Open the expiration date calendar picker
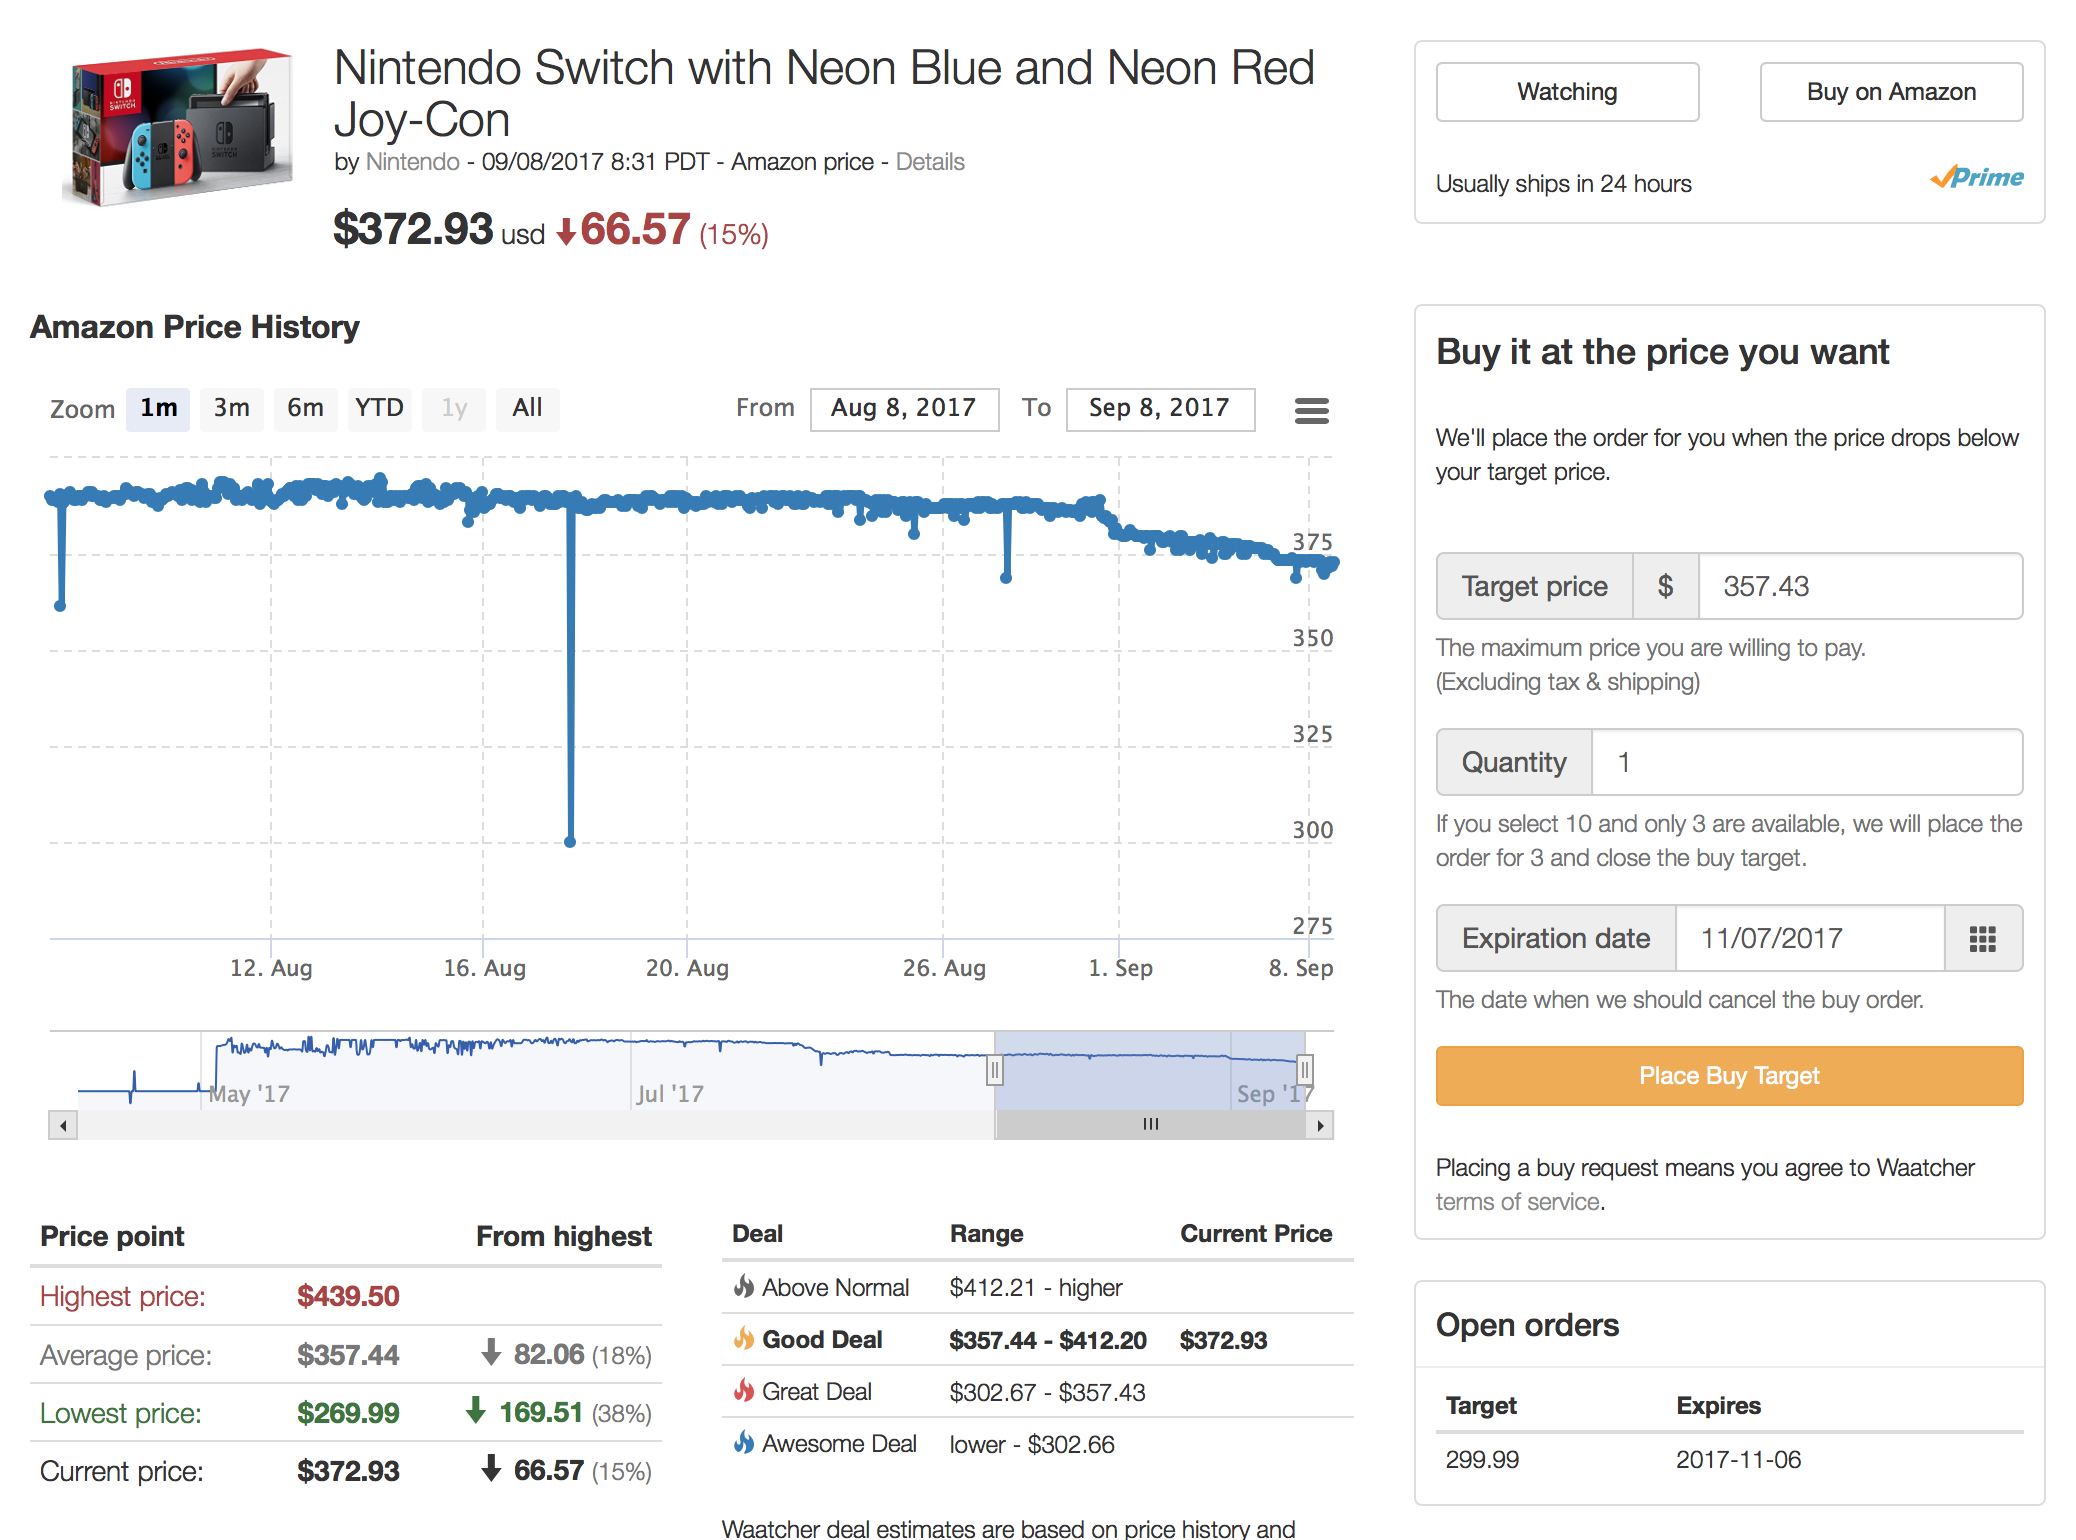 [1982, 938]
